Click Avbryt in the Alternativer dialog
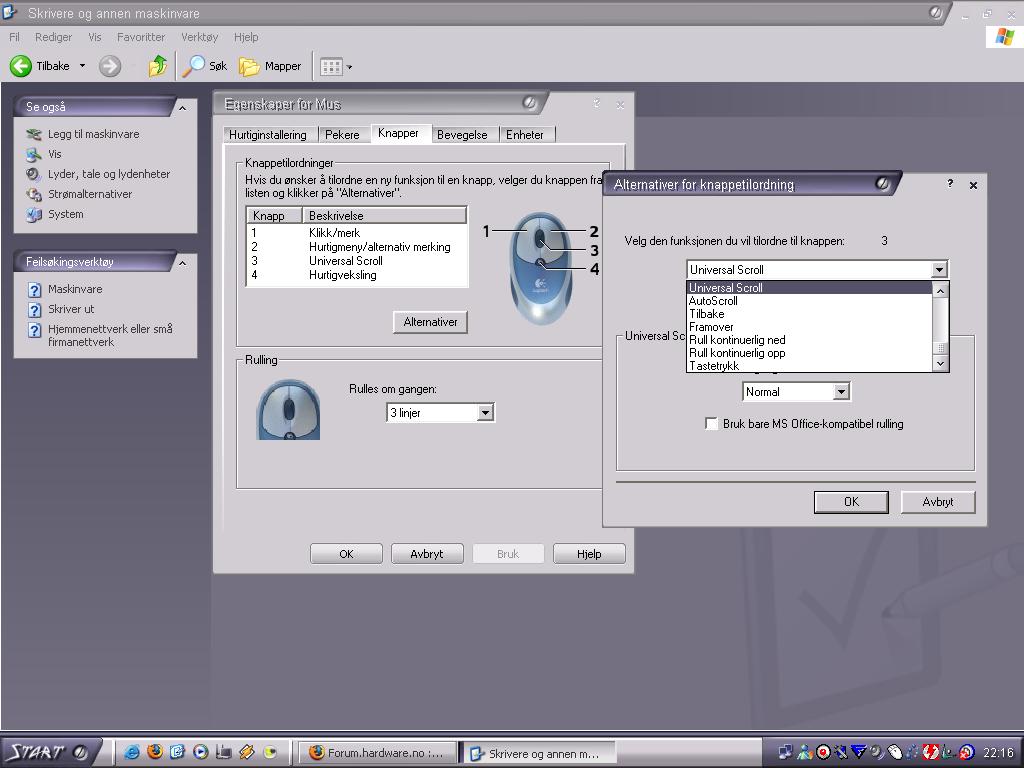This screenshot has height=768, width=1024. [937, 502]
